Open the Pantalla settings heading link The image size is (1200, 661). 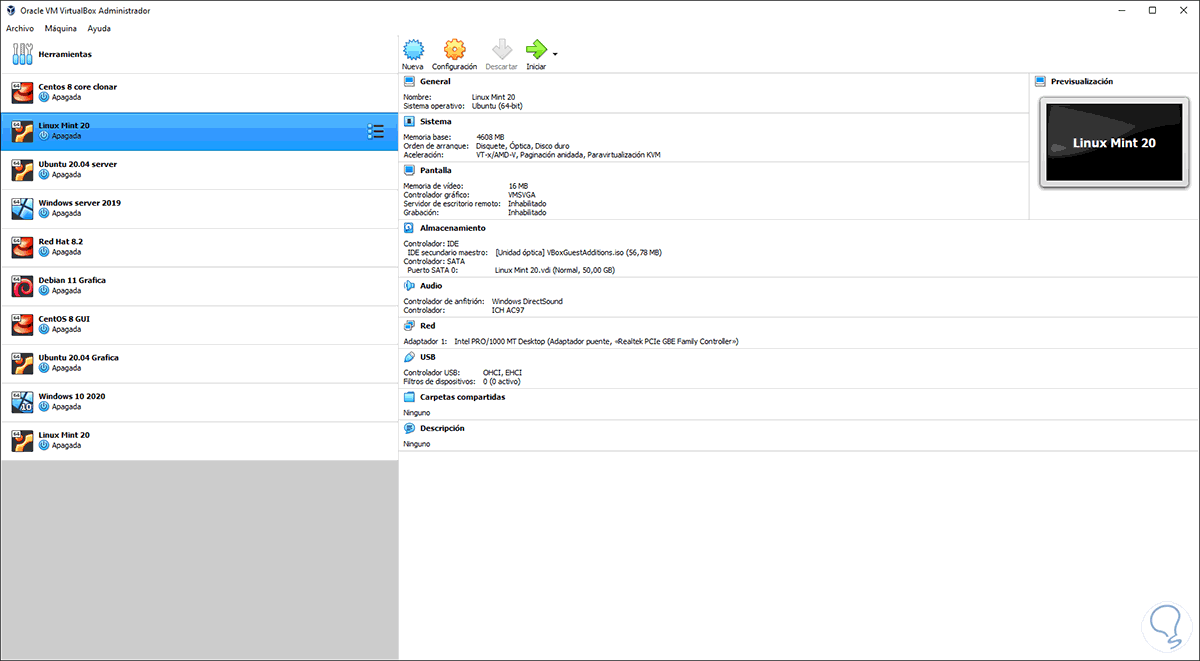(436, 170)
